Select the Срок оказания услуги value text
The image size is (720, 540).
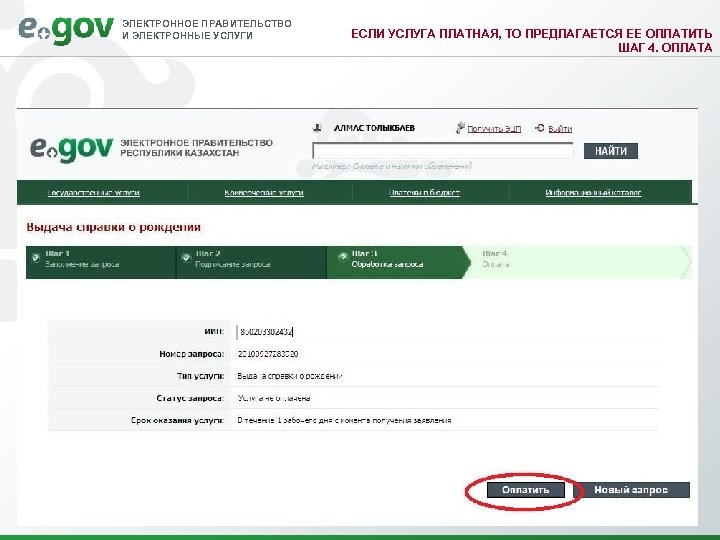tap(344, 420)
